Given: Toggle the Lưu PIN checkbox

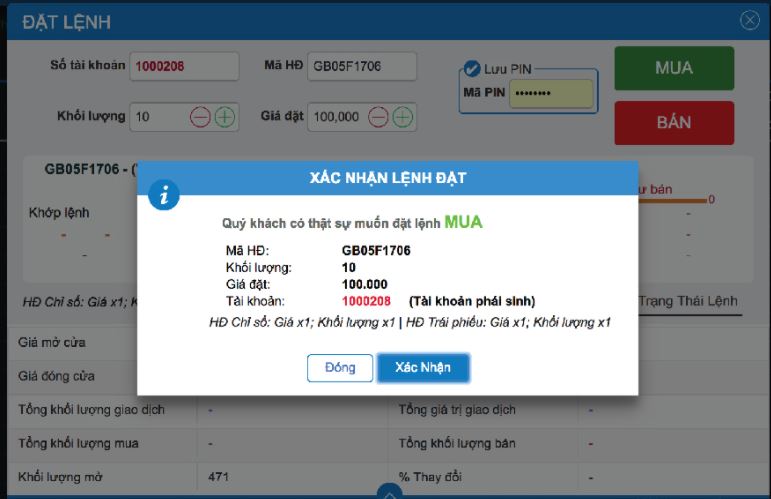Looking at the screenshot, I should (472, 68).
